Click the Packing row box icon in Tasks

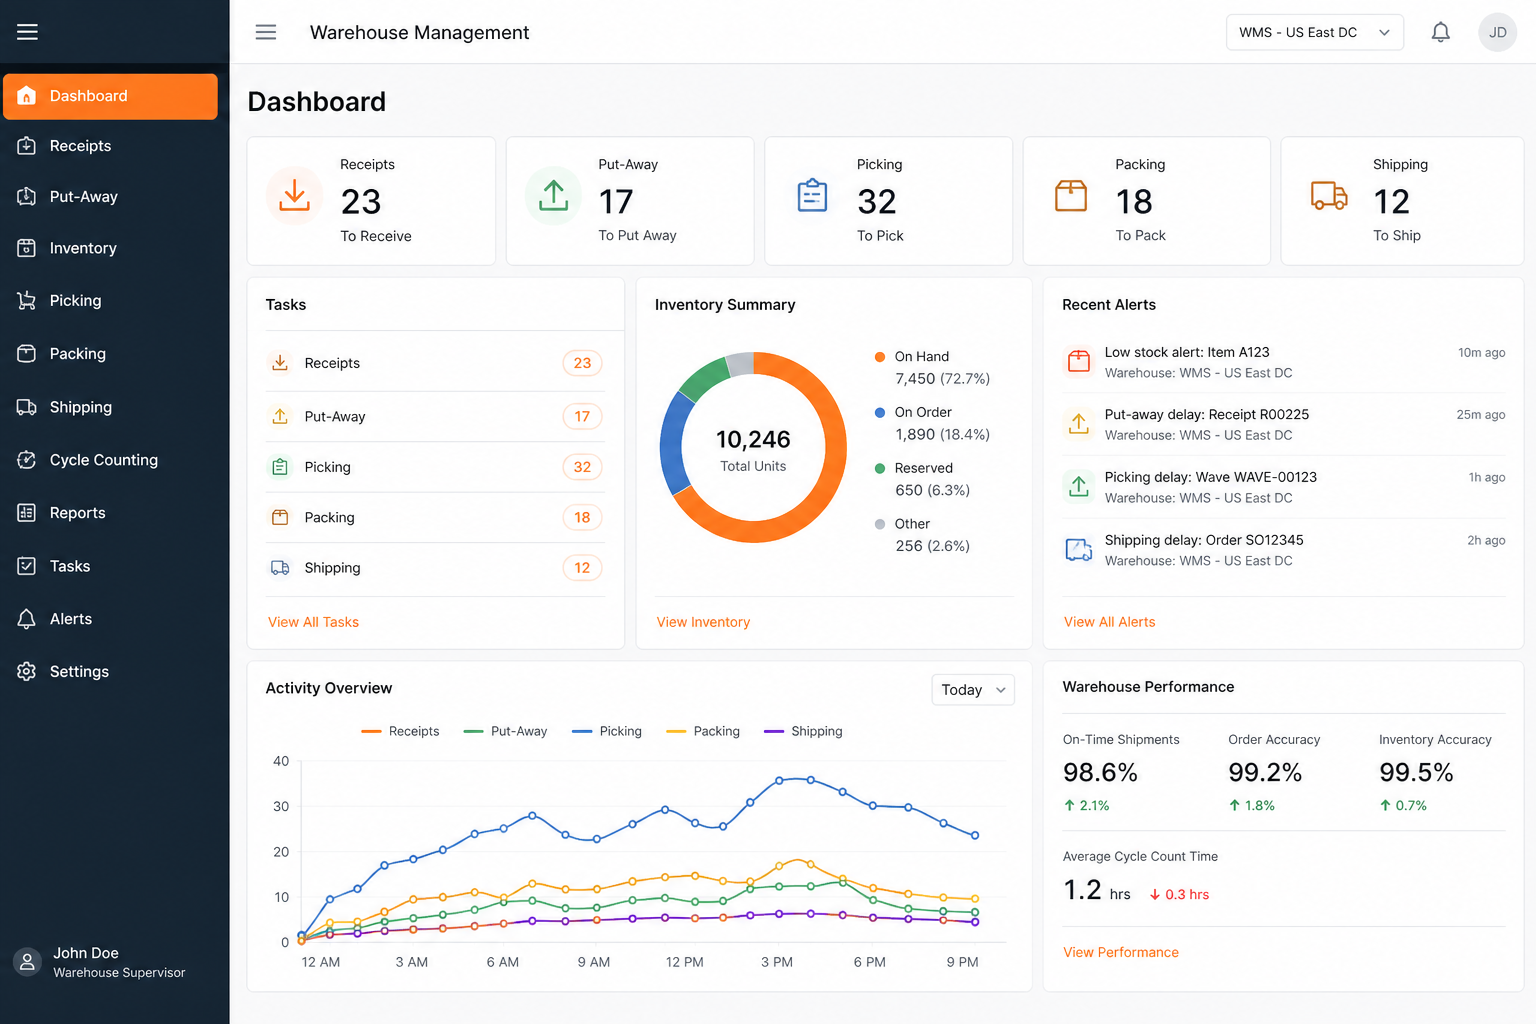(280, 517)
